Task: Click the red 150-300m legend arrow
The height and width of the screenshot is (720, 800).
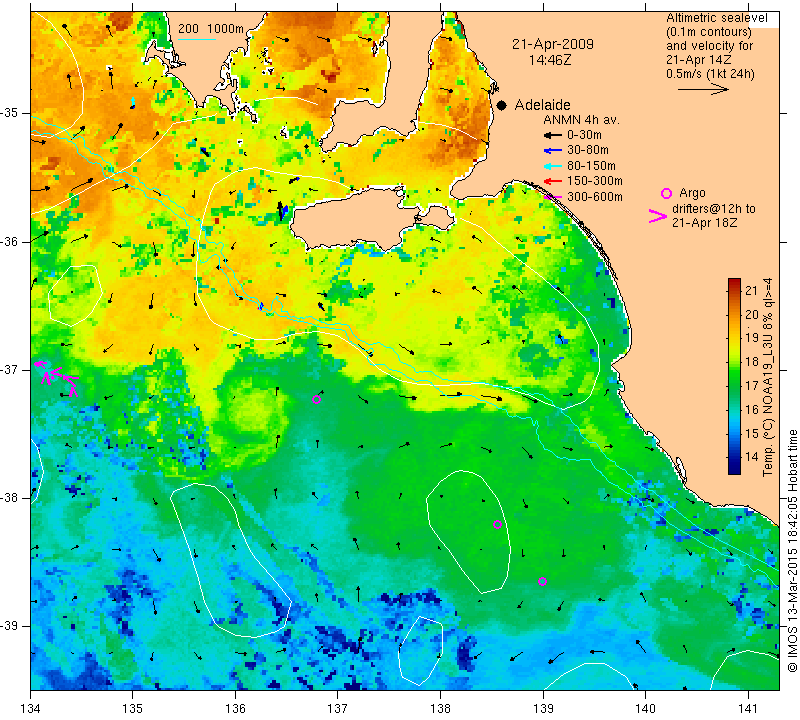Action: click(x=552, y=181)
